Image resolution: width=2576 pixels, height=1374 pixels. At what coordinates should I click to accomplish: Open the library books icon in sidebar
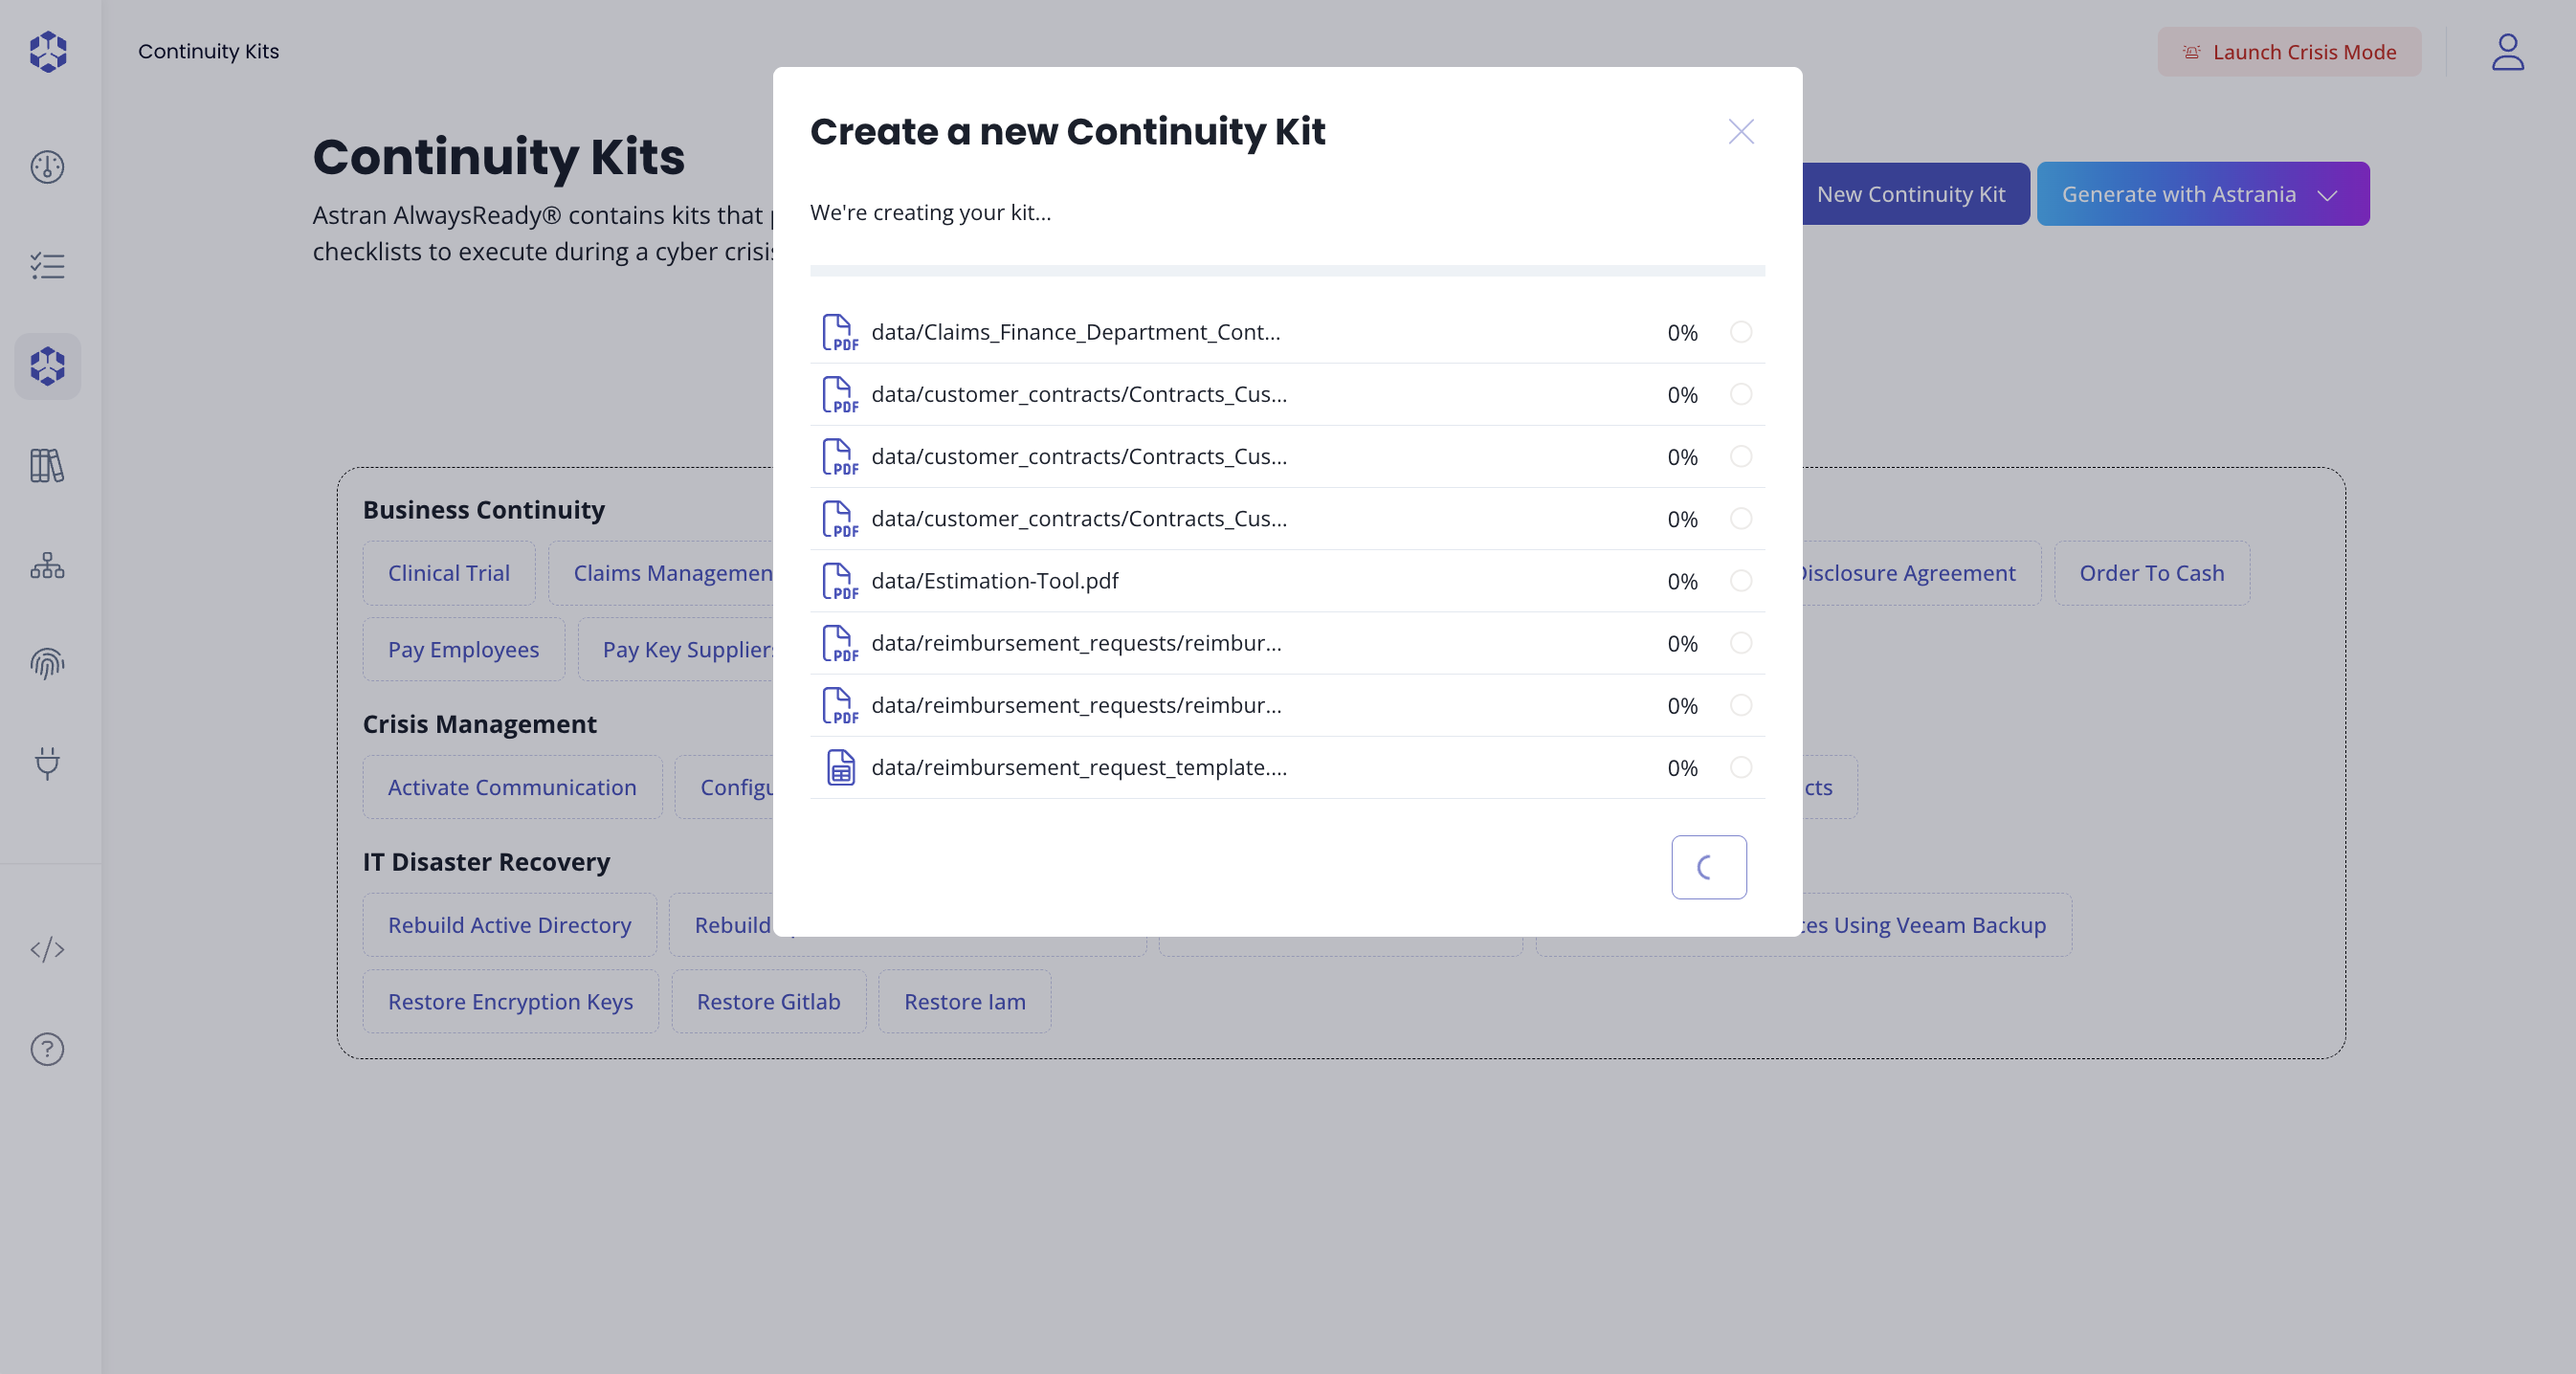click(x=47, y=466)
